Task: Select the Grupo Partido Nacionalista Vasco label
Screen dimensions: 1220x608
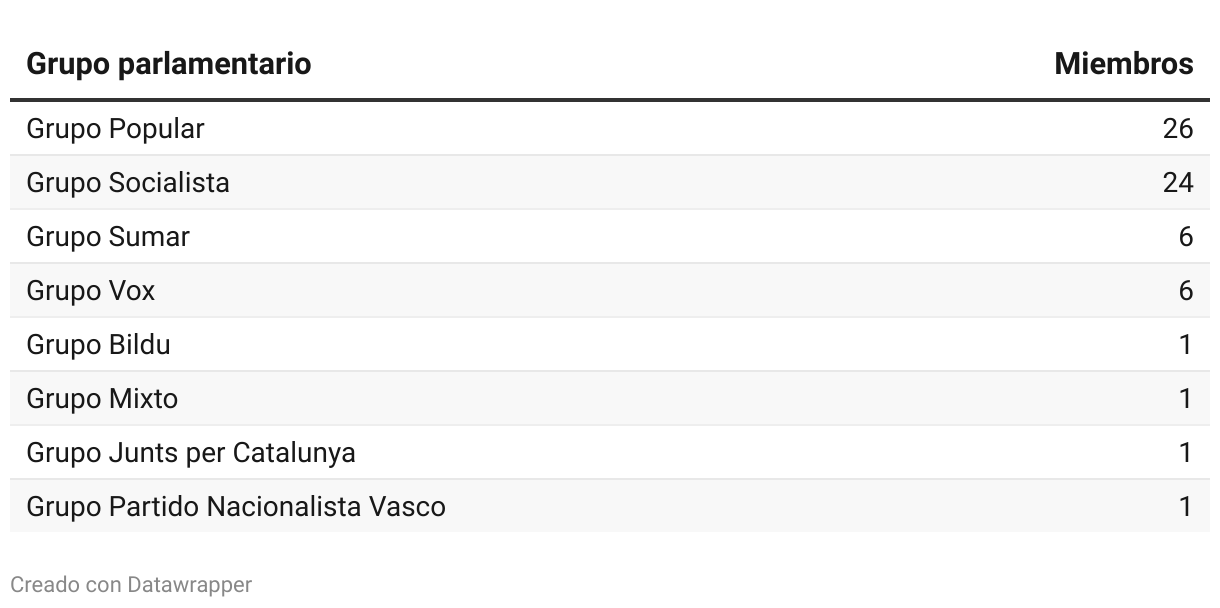Action: [x=236, y=507]
